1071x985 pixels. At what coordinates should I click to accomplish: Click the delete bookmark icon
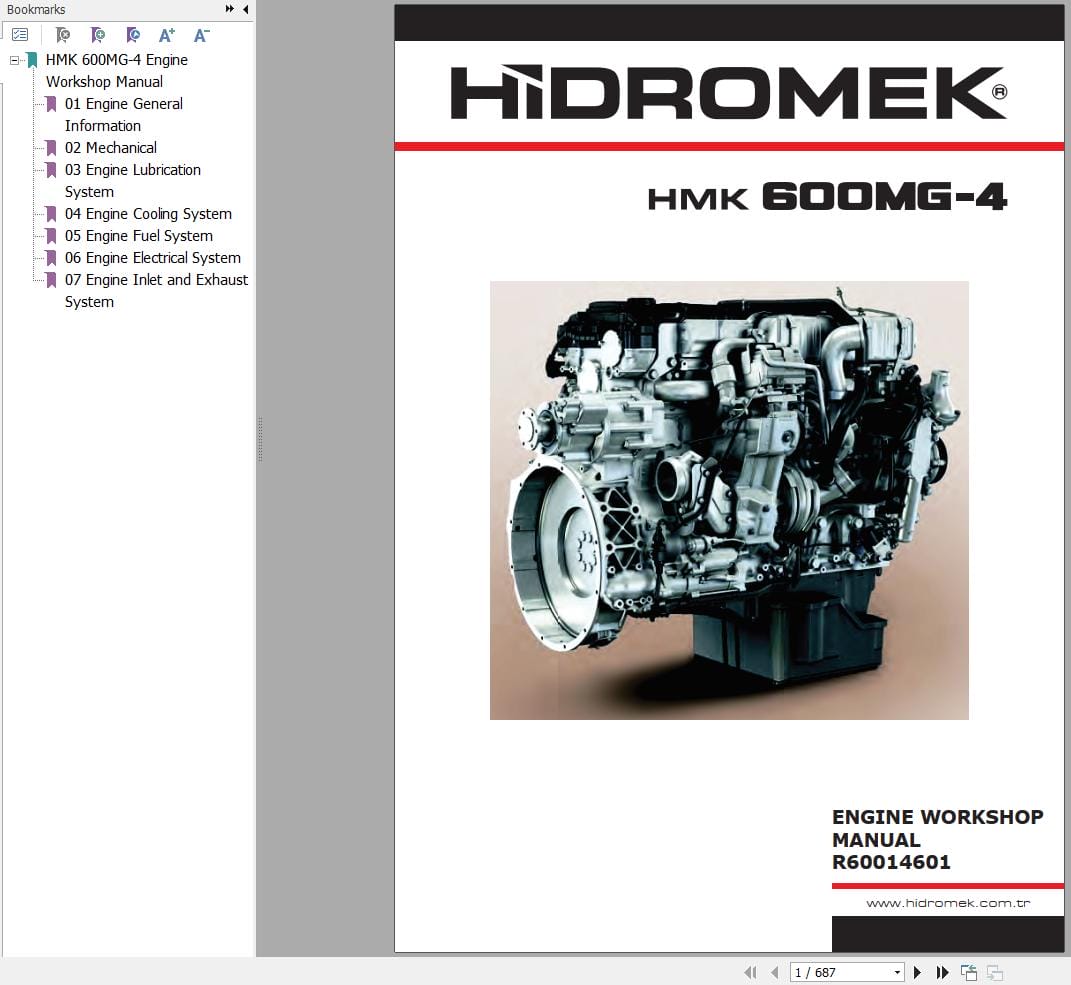pos(62,35)
